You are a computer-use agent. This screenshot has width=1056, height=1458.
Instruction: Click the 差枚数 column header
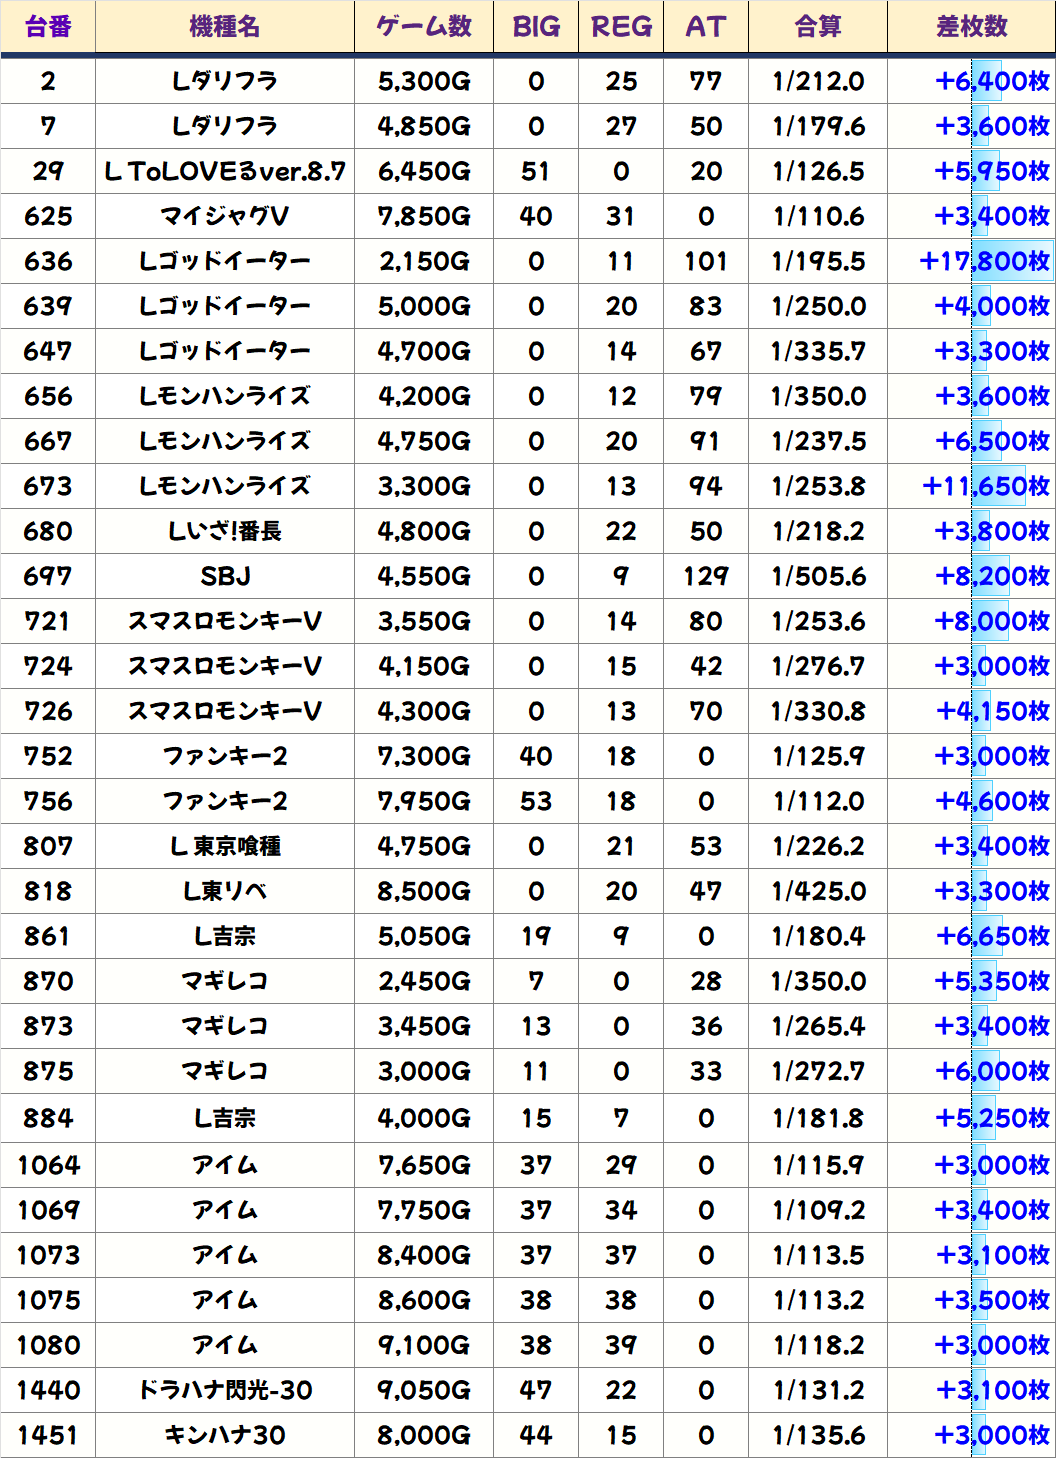pos(971,27)
